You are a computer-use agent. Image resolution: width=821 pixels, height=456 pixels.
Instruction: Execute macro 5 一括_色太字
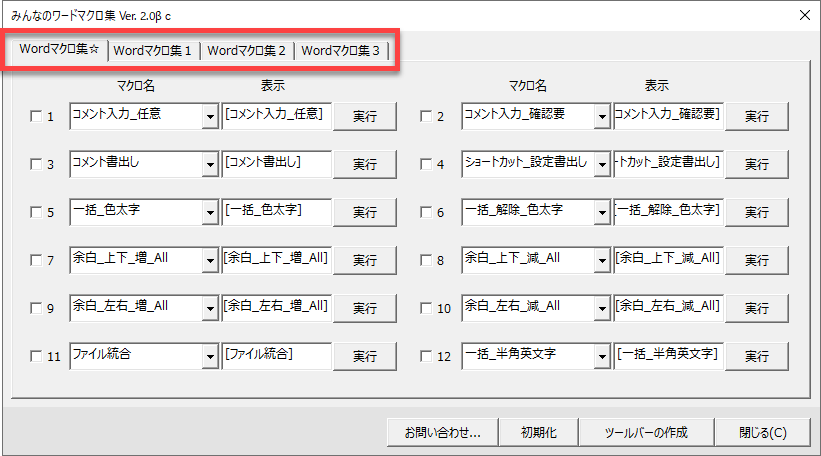pyautogui.click(x=364, y=213)
